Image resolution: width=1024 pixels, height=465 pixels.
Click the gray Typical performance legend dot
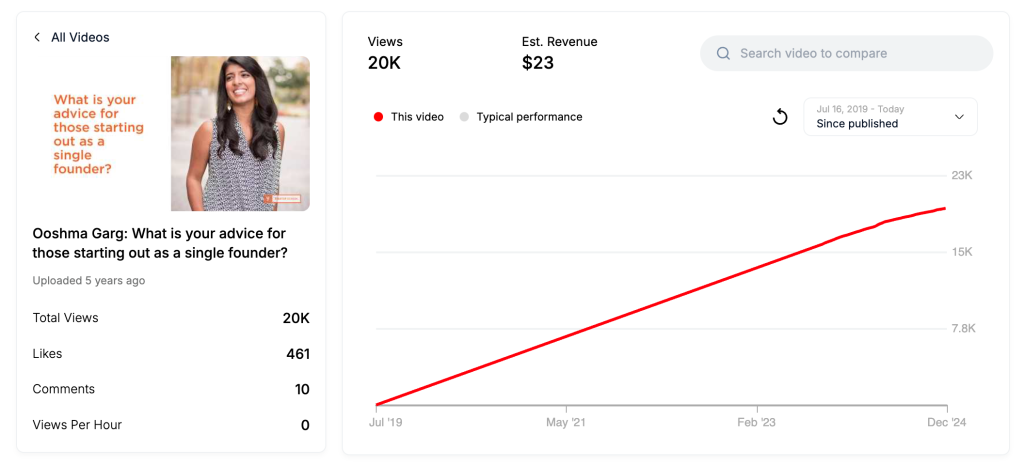464,117
